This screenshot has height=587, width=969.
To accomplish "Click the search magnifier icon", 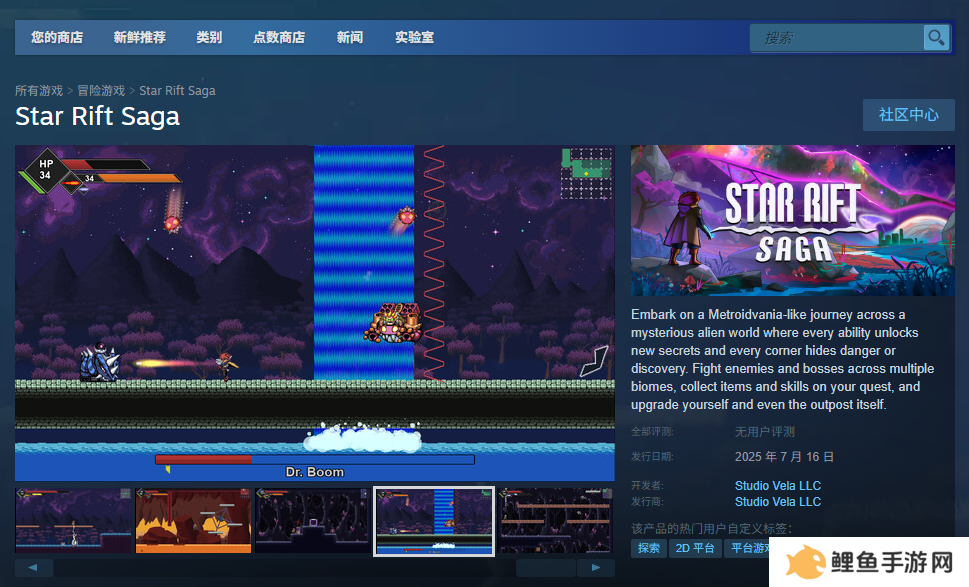I will point(936,38).
